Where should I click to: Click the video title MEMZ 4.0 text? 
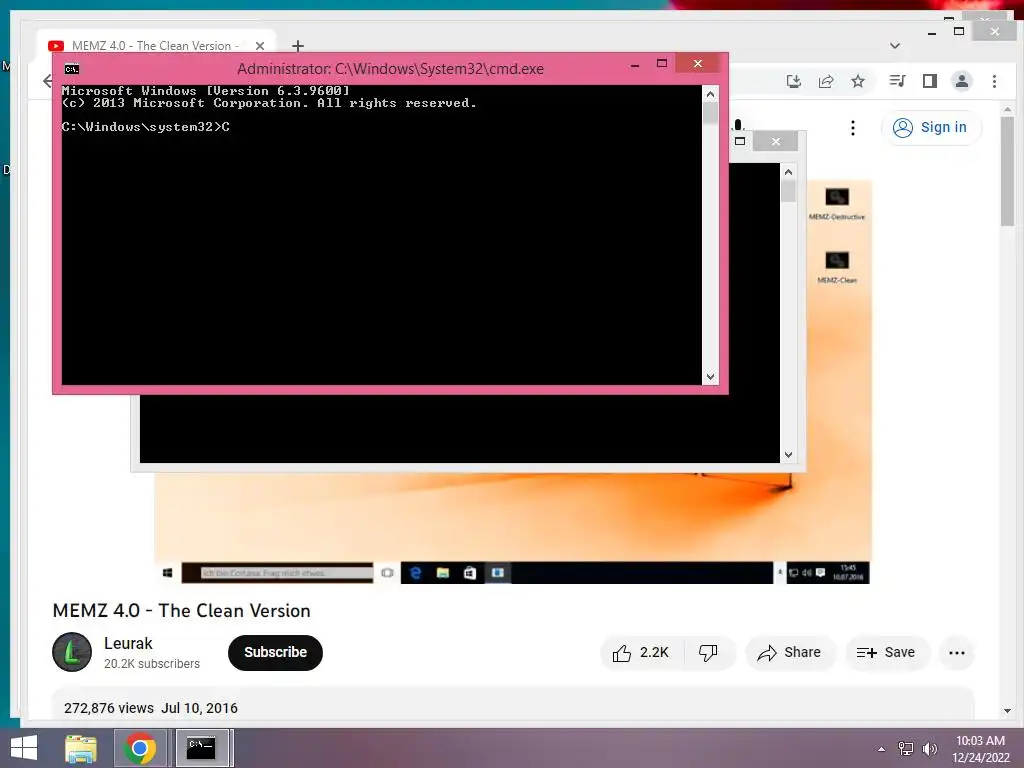click(x=182, y=611)
